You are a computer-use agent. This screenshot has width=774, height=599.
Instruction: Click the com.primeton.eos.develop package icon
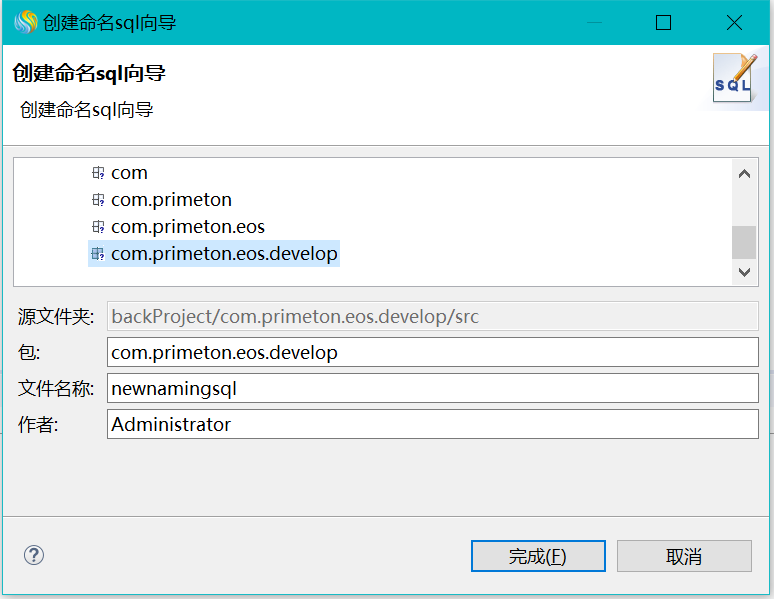[x=98, y=254]
